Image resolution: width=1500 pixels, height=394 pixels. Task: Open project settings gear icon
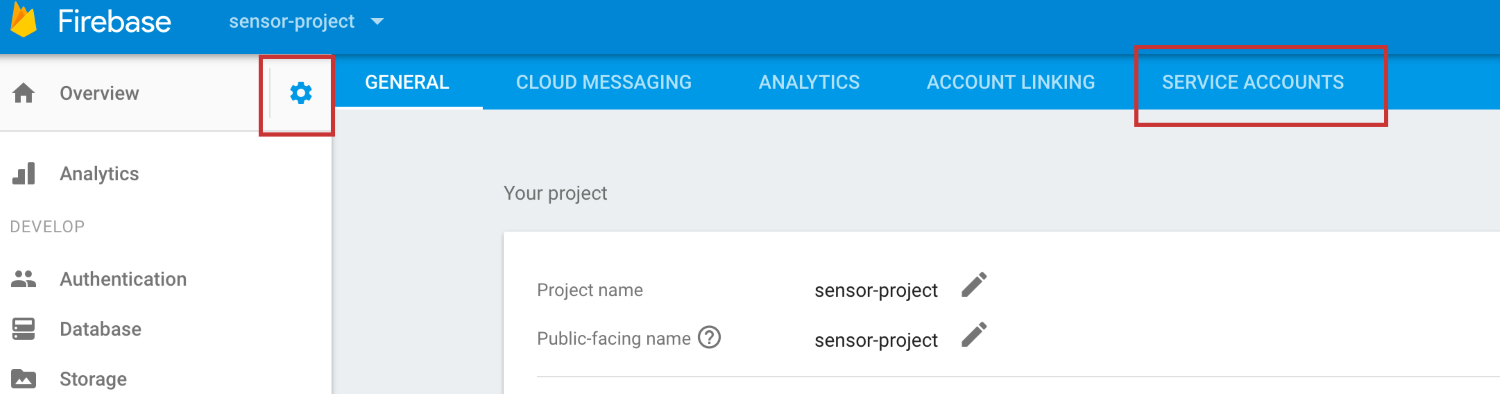(x=300, y=93)
